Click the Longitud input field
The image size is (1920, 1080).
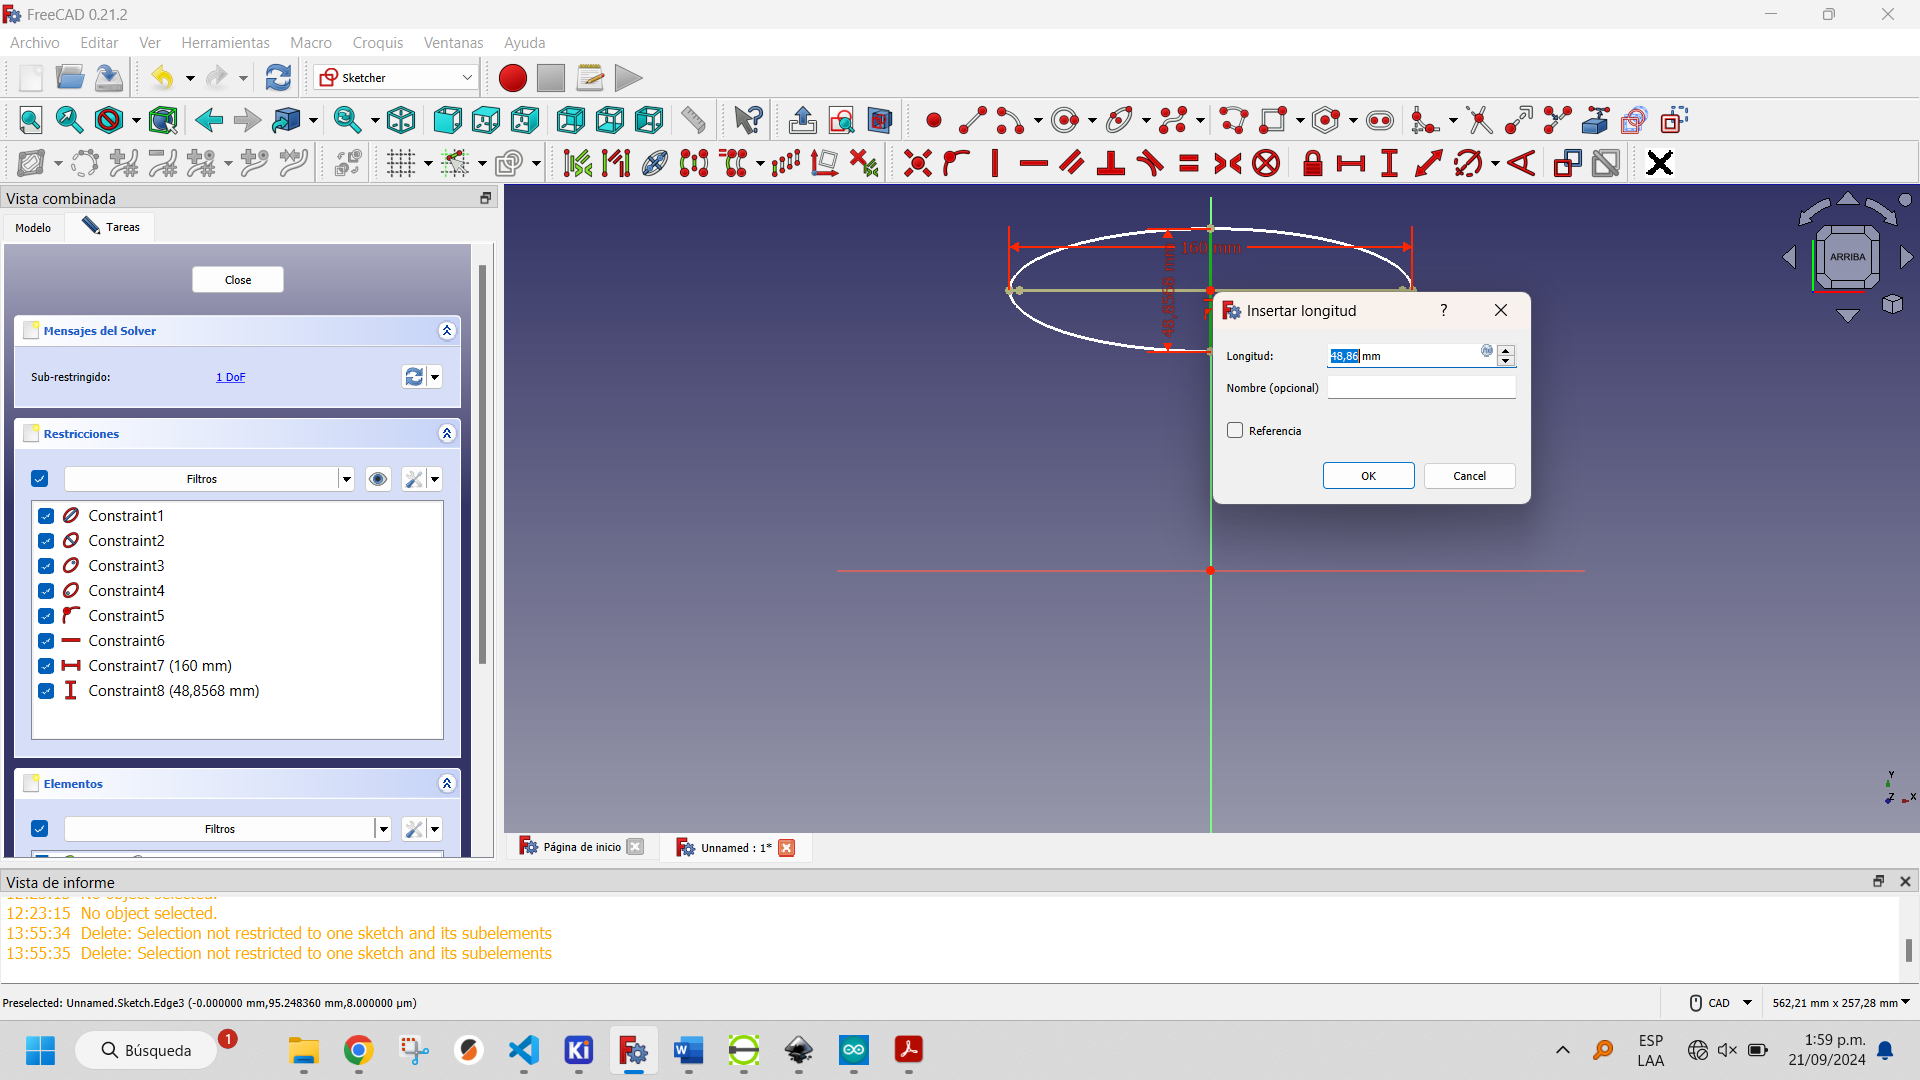(x=1404, y=355)
